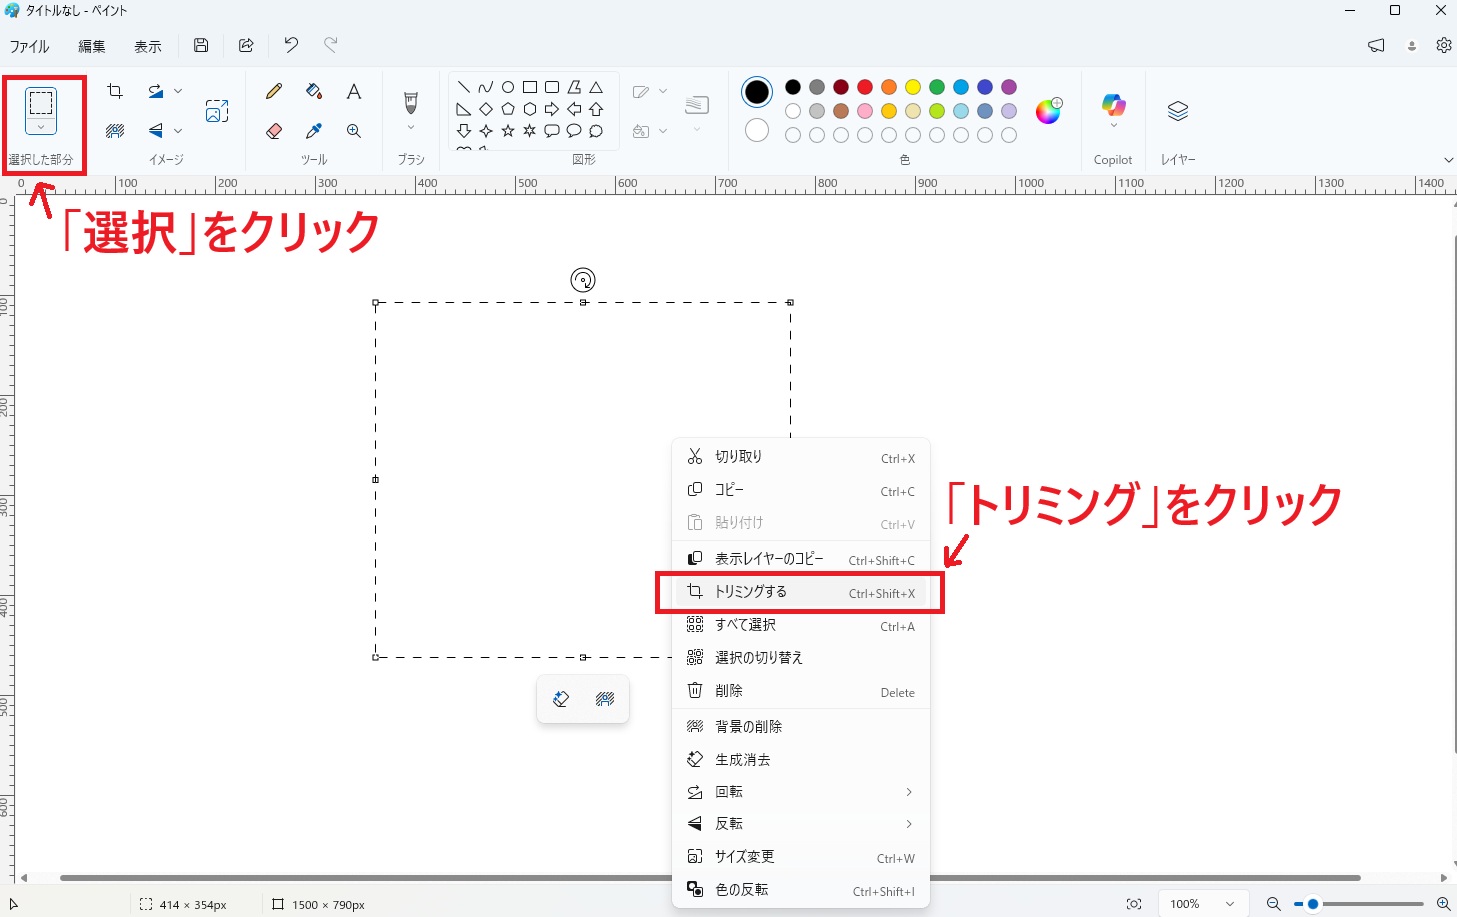Click the Undo button
Image resolution: width=1457 pixels, height=917 pixels.
pos(290,45)
